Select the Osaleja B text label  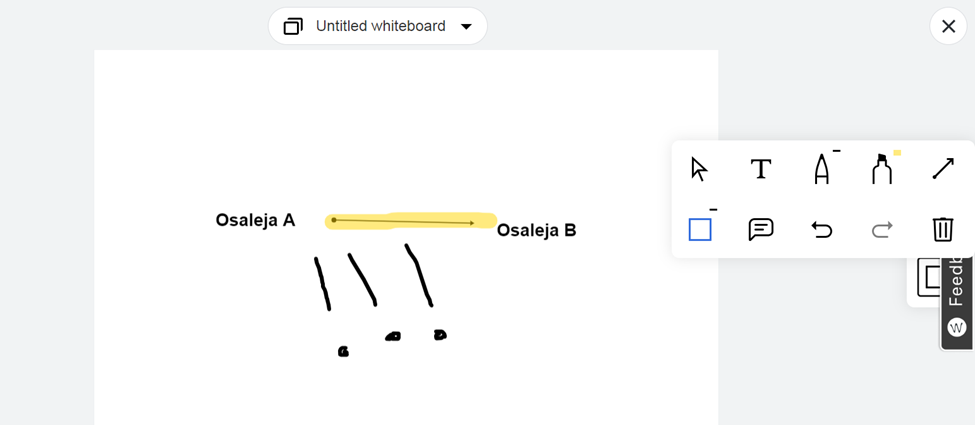(537, 231)
